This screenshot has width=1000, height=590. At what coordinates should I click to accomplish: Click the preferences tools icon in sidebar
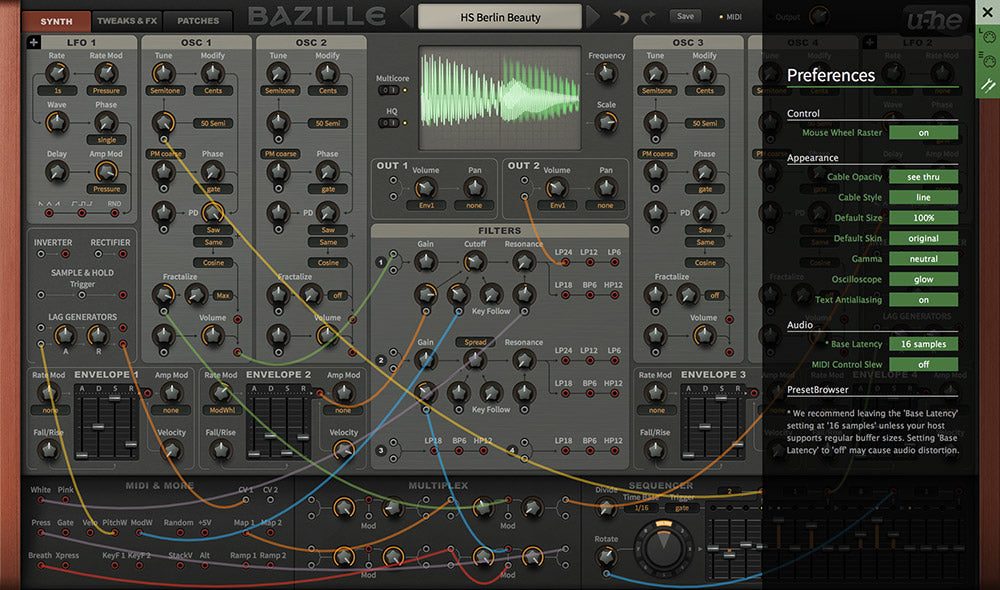[988, 85]
